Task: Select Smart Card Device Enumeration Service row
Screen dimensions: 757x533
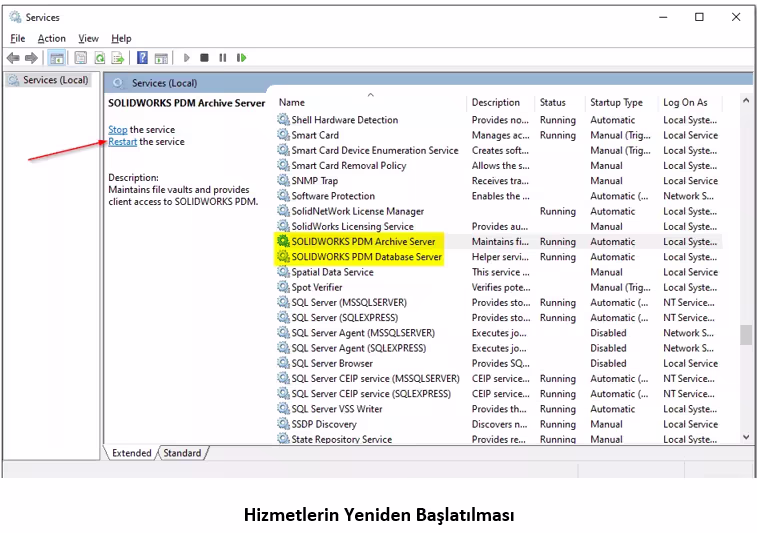Action: 499,150
